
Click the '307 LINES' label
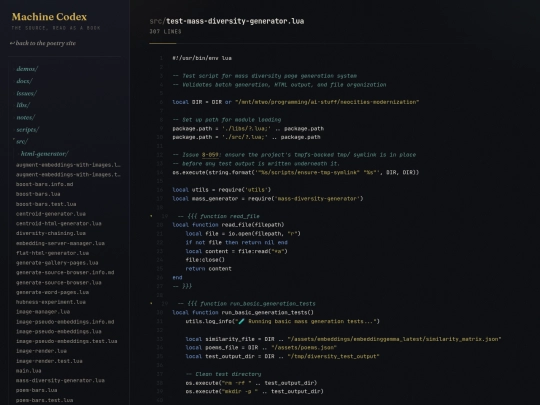165,31
